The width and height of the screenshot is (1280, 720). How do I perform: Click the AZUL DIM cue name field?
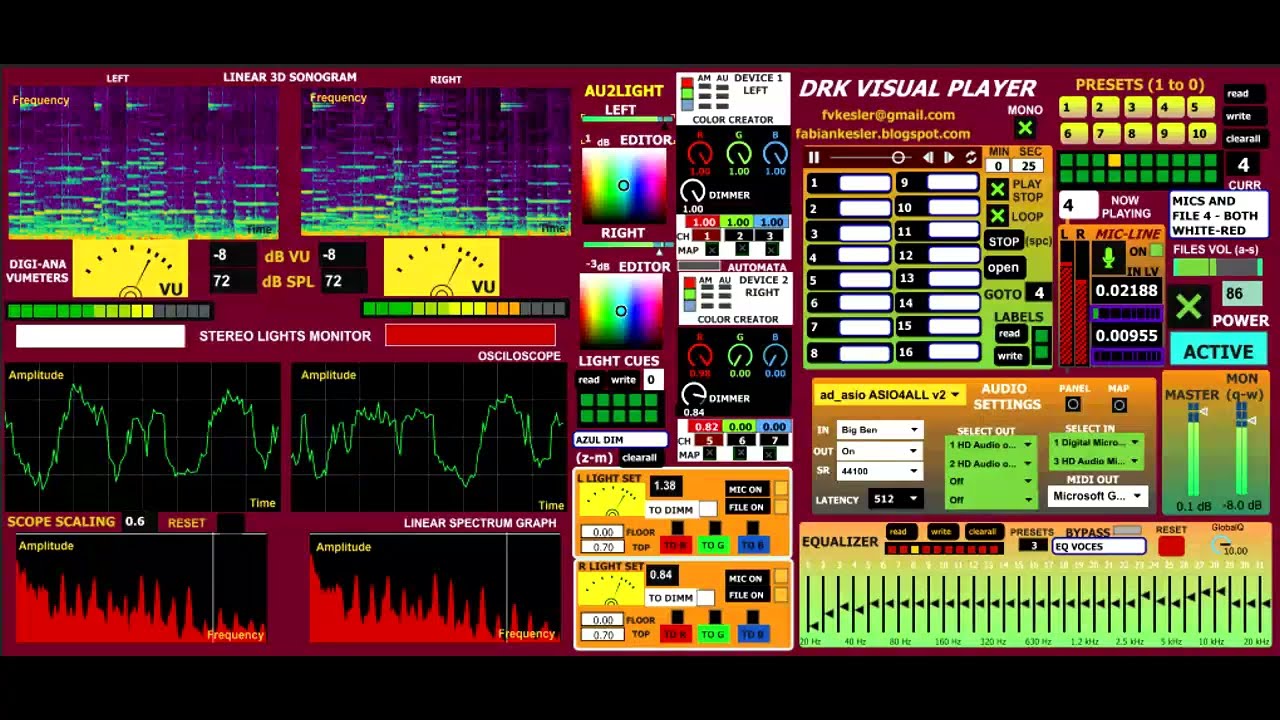(620, 440)
